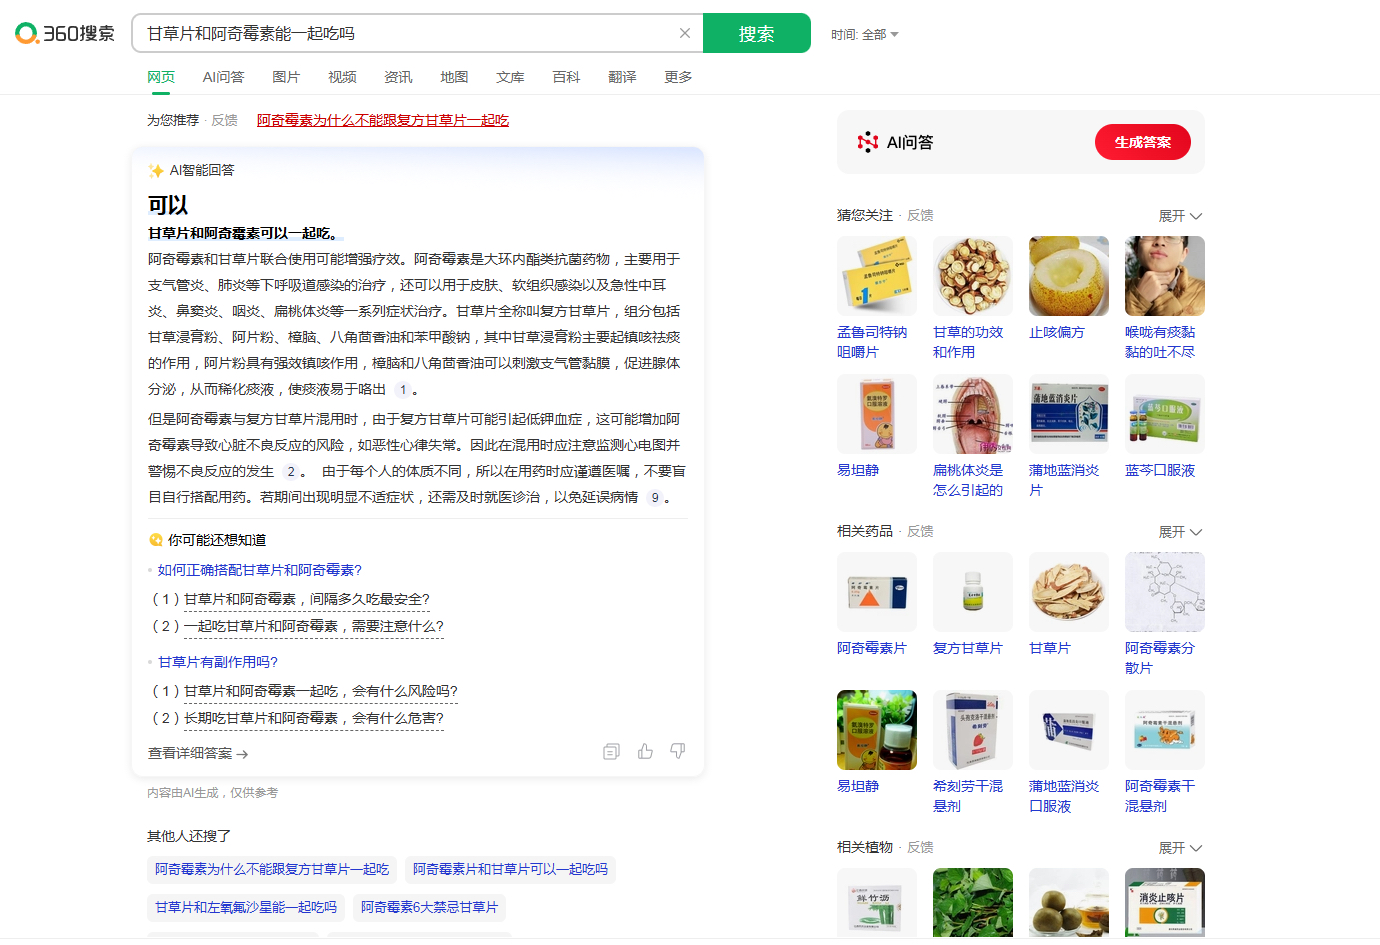Switch to the 翻译 tab

pos(622,77)
